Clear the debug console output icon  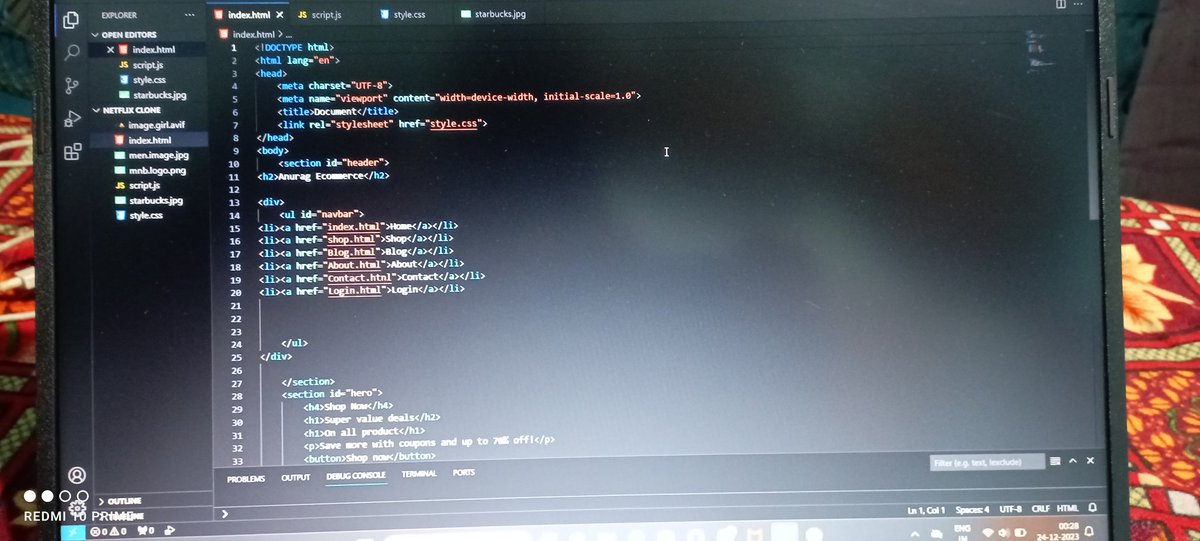1055,461
